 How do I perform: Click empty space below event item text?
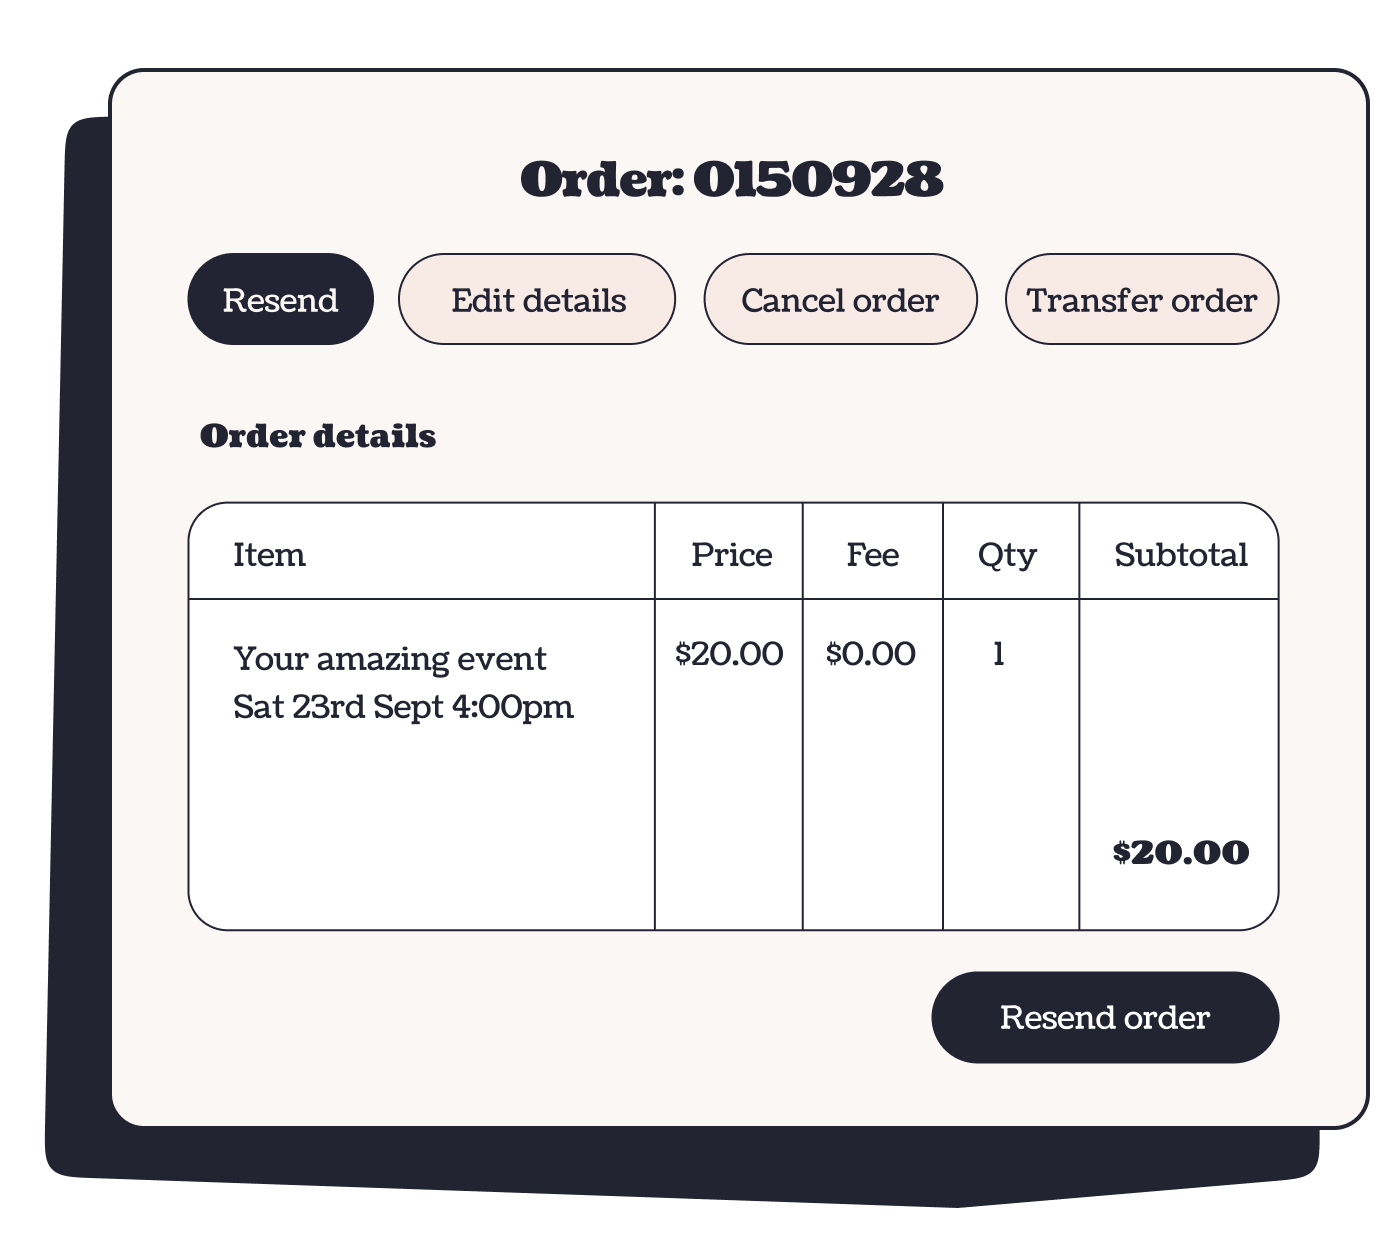(x=420, y=830)
